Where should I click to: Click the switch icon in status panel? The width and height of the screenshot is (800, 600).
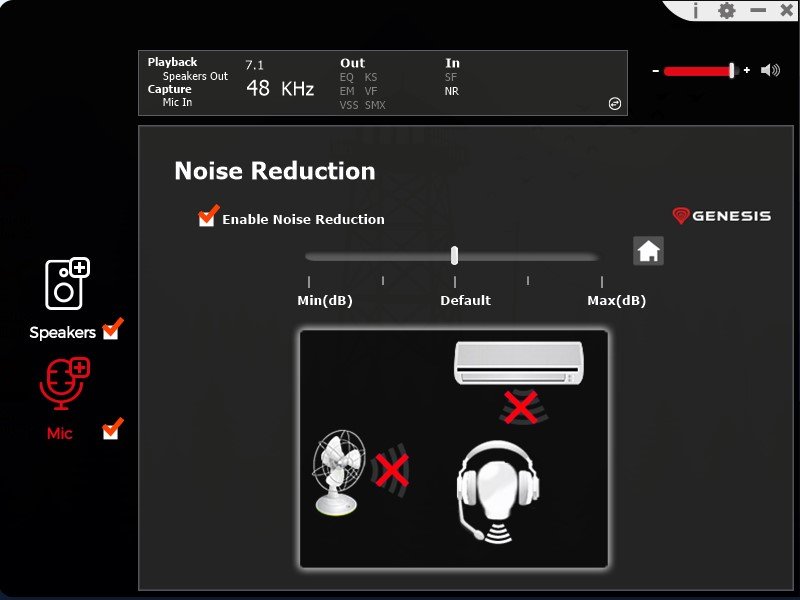(x=615, y=104)
